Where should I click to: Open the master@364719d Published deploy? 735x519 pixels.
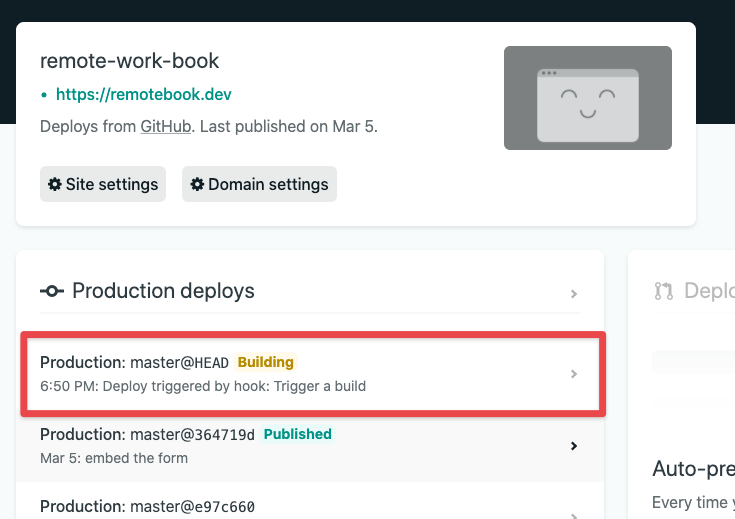click(x=310, y=445)
